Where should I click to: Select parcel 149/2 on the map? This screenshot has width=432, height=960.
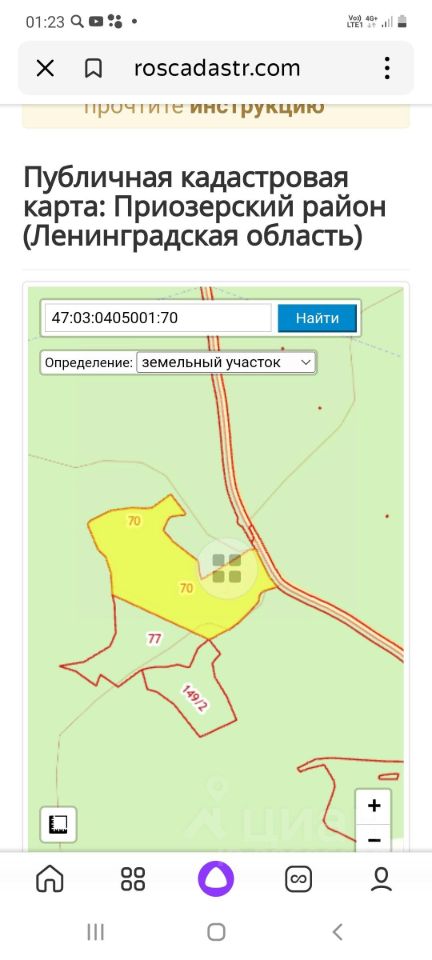click(x=195, y=699)
